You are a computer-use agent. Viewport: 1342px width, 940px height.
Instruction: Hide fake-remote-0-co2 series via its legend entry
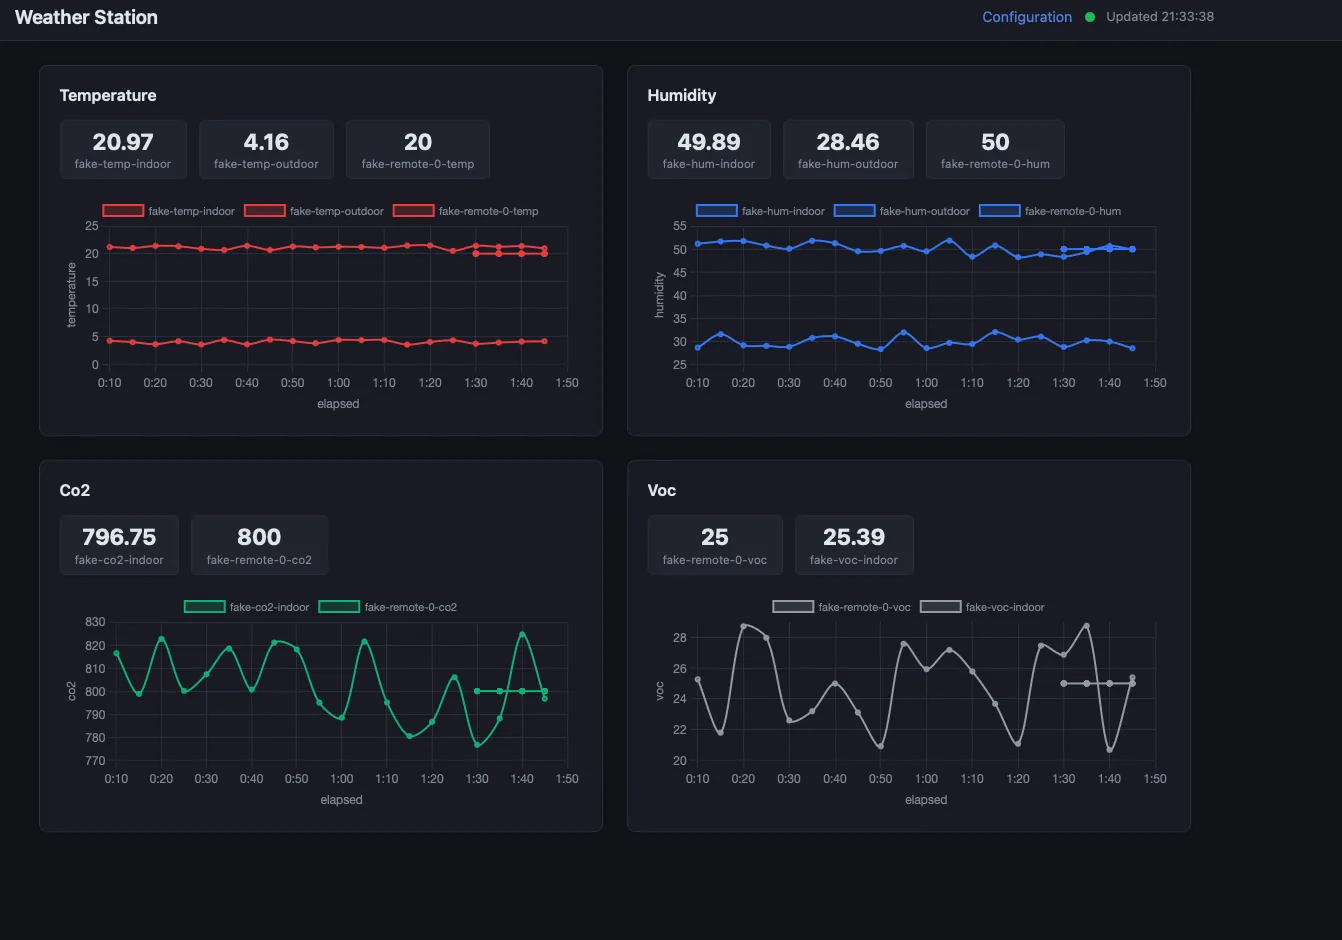click(388, 607)
